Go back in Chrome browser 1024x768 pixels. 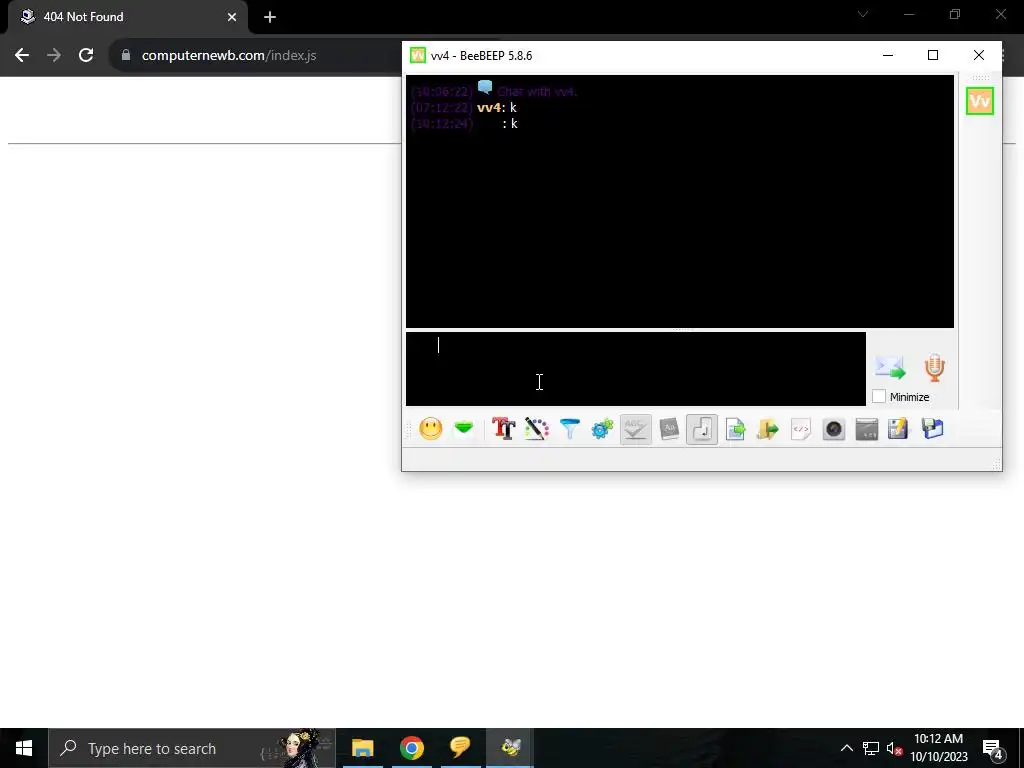pyautogui.click(x=22, y=55)
